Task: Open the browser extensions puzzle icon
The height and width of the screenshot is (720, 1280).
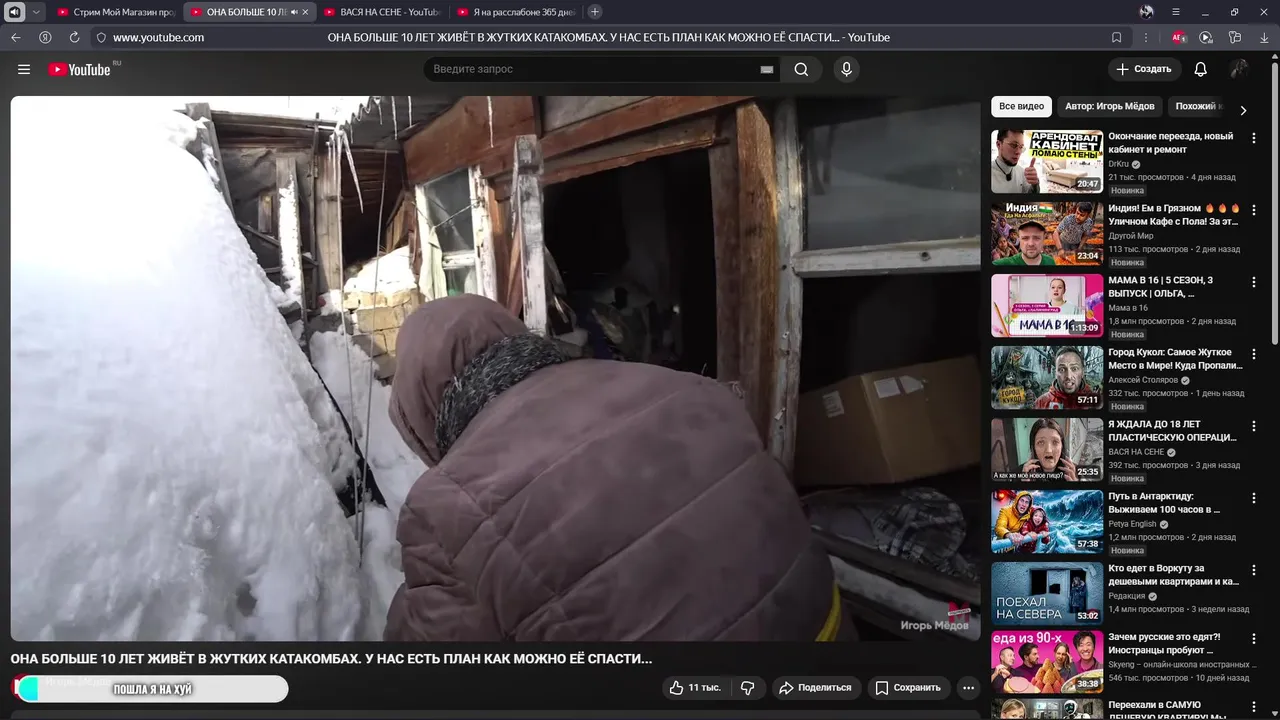Action: point(1235,37)
